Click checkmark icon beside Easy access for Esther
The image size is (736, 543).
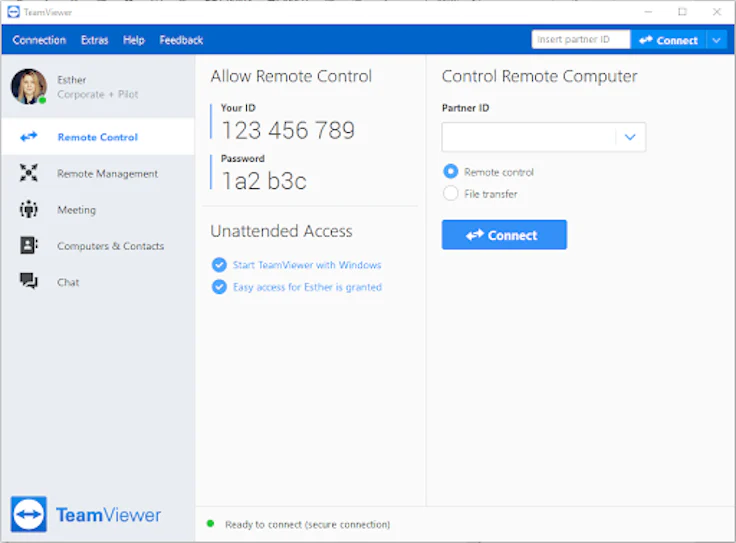pyautogui.click(x=219, y=286)
